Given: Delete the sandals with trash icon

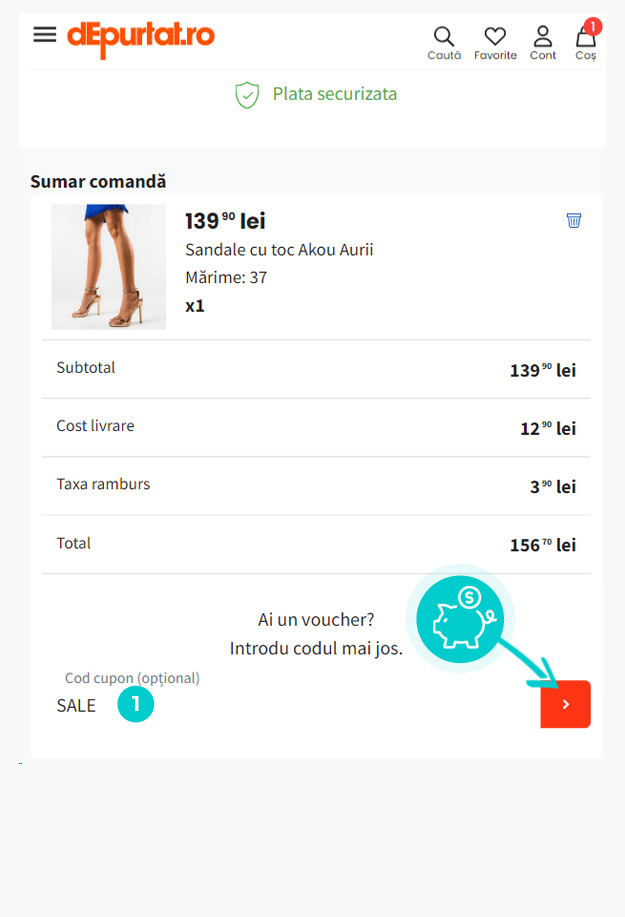Looking at the screenshot, I should pos(574,220).
